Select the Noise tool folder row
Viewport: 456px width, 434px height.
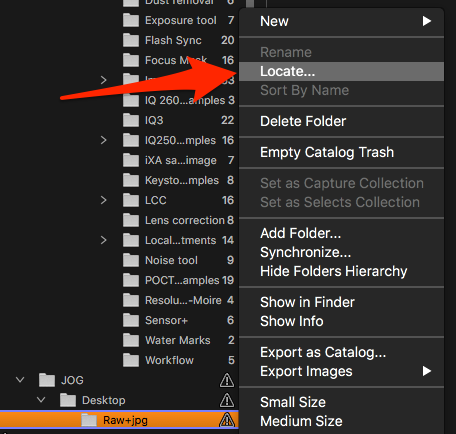point(178,260)
